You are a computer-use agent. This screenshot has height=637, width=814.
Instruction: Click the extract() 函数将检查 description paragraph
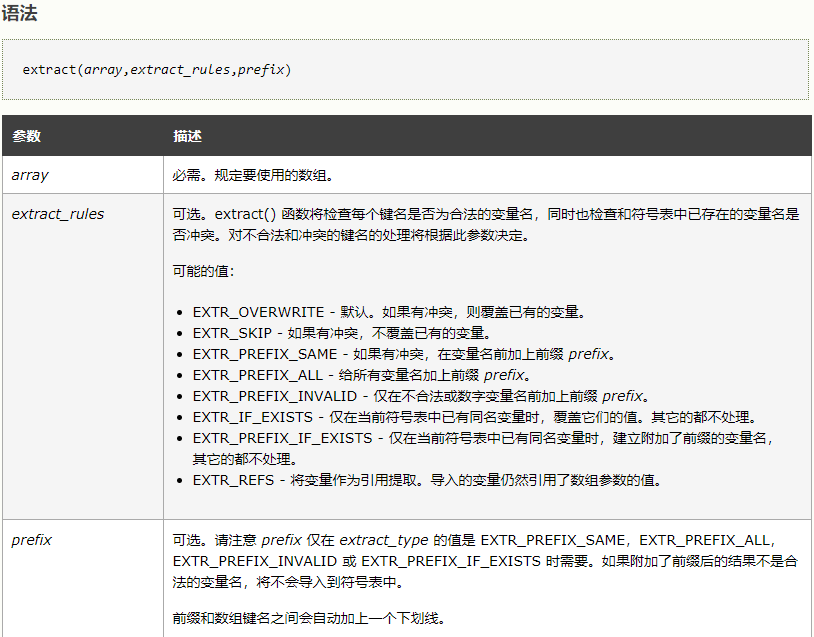[486, 224]
